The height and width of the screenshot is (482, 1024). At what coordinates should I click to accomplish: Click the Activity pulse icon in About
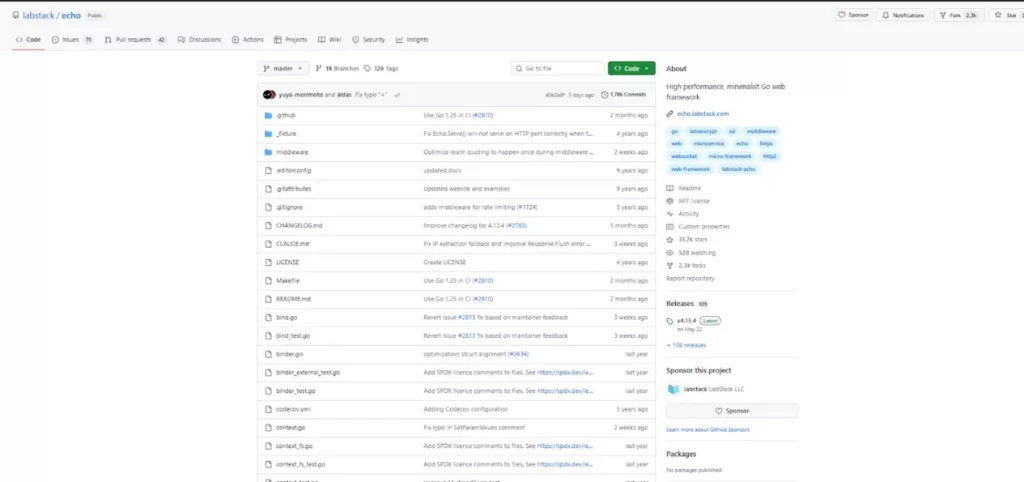click(670, 214)
